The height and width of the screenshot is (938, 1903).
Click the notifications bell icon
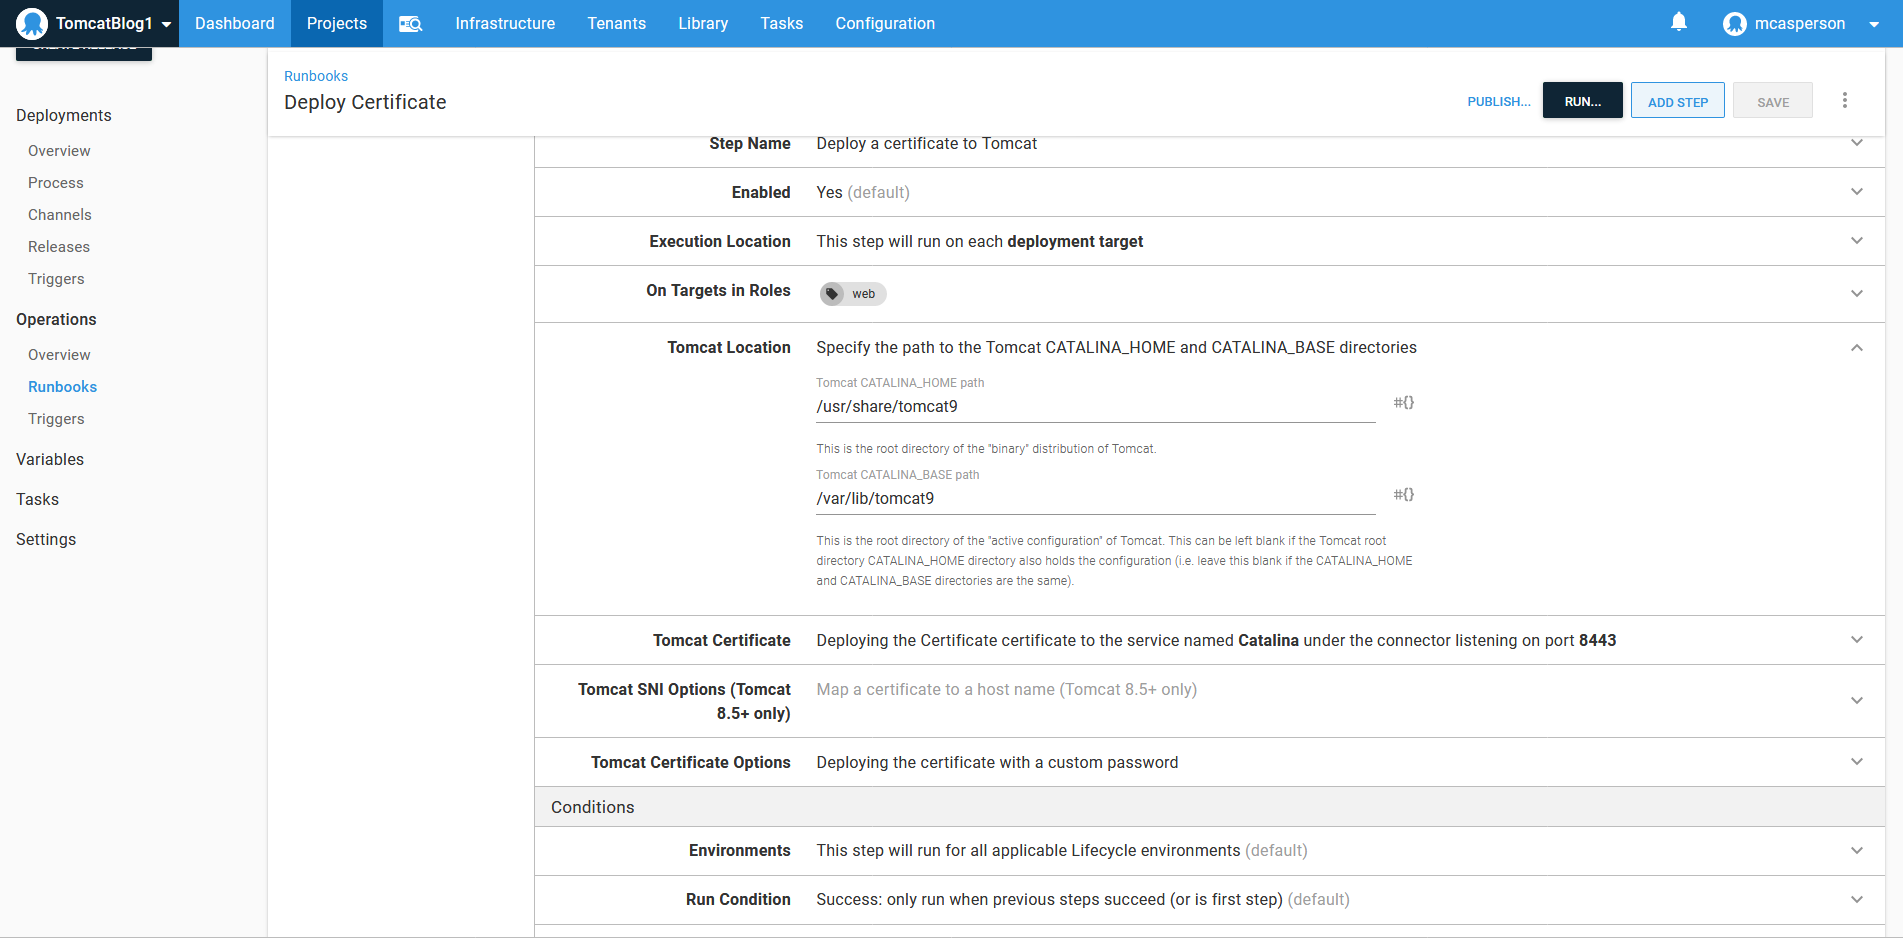(1679, 22)
